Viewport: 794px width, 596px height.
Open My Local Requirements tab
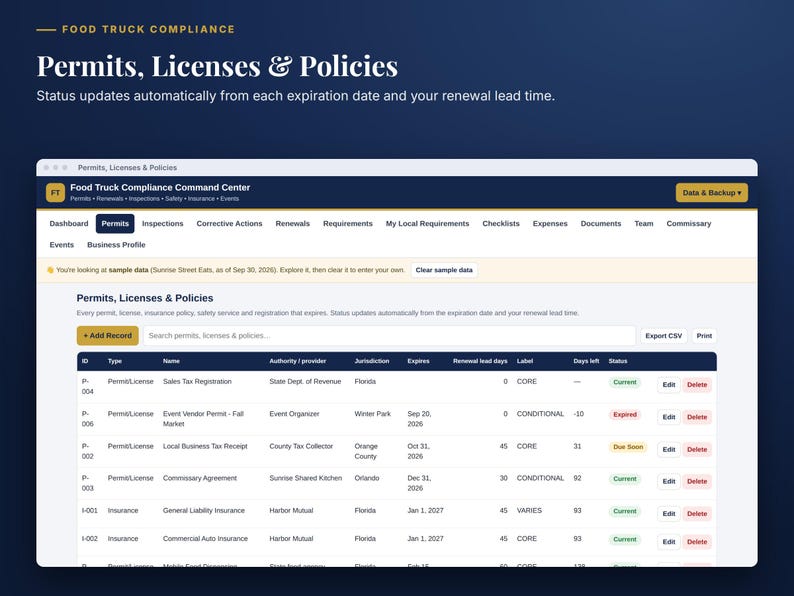click(x=427, y=223)
